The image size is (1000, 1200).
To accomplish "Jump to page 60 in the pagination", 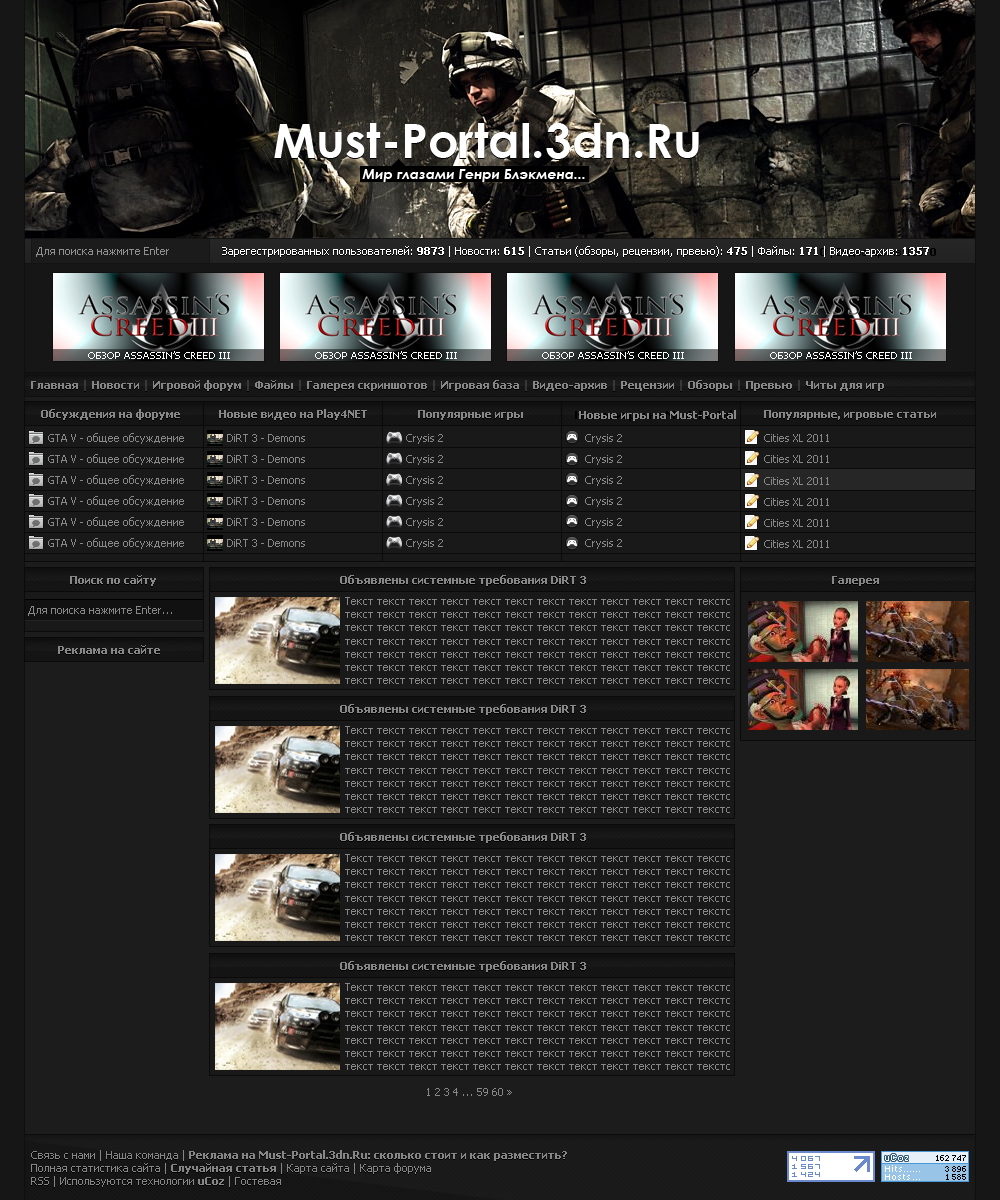I will 497,1092.
